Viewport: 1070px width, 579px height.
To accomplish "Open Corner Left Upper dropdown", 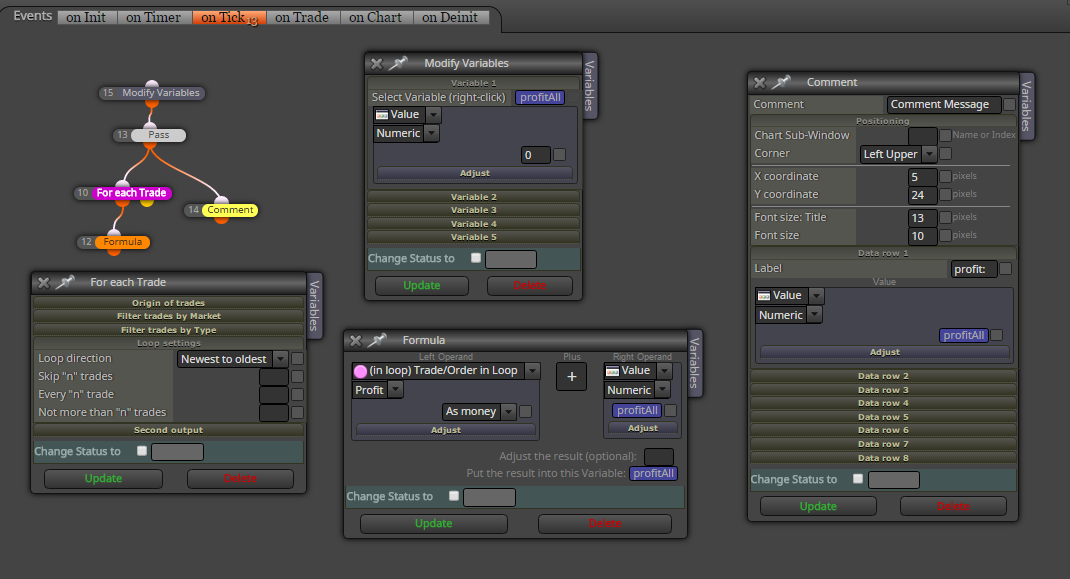I will coord(899,154).
